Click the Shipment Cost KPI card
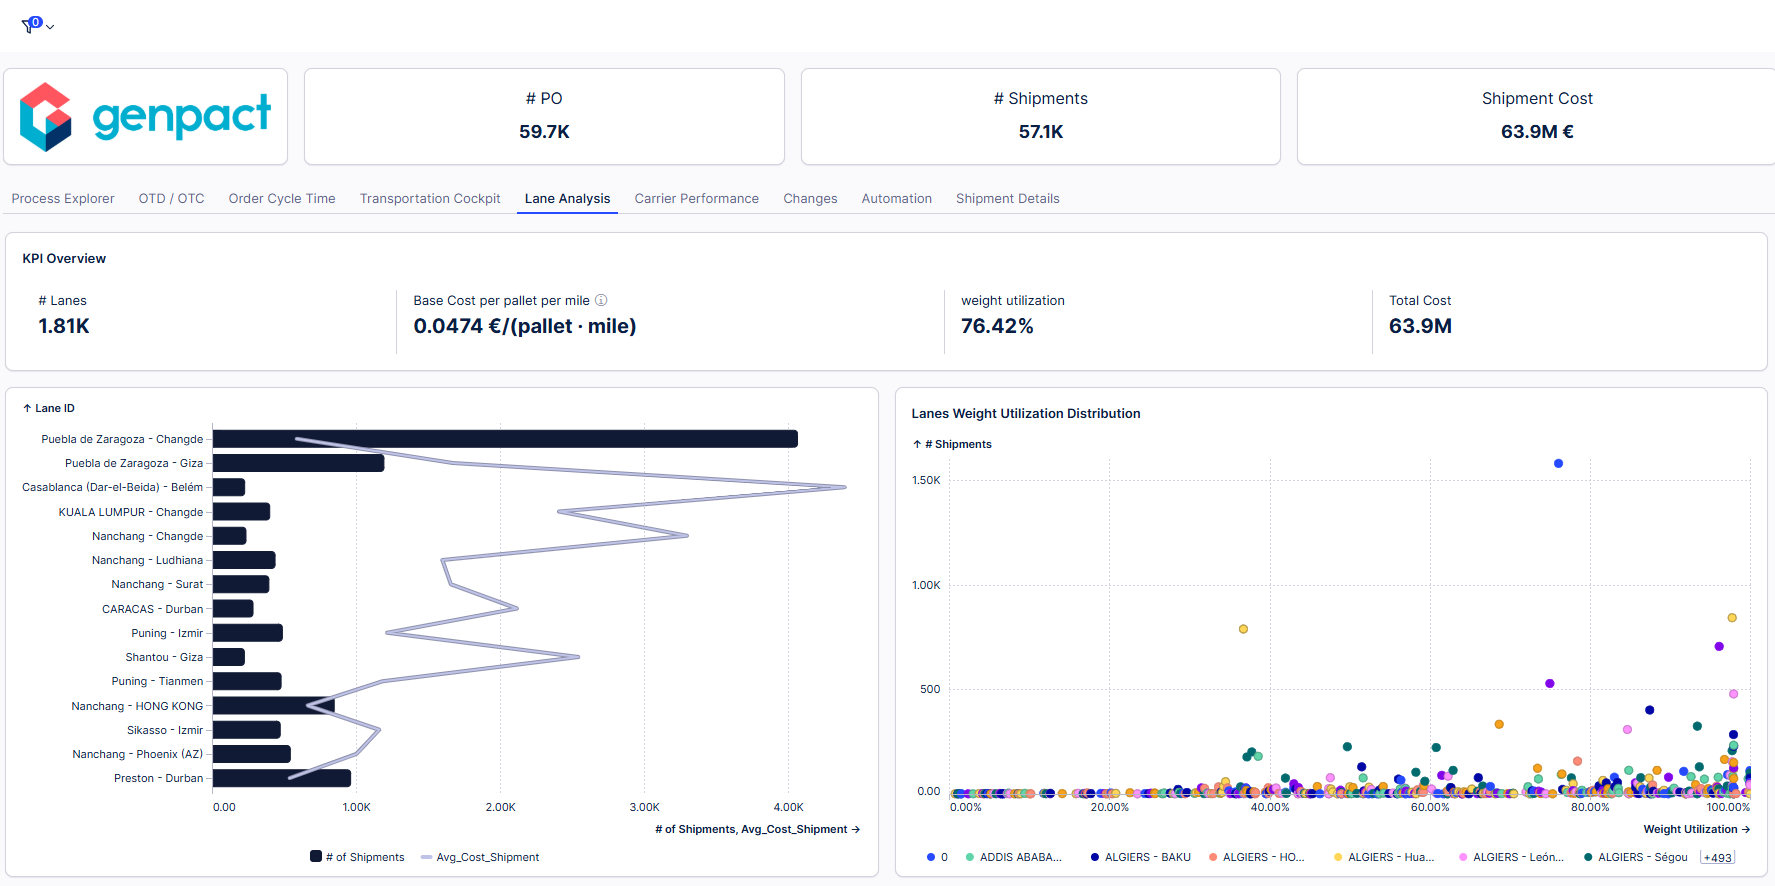 point(1536,116)
